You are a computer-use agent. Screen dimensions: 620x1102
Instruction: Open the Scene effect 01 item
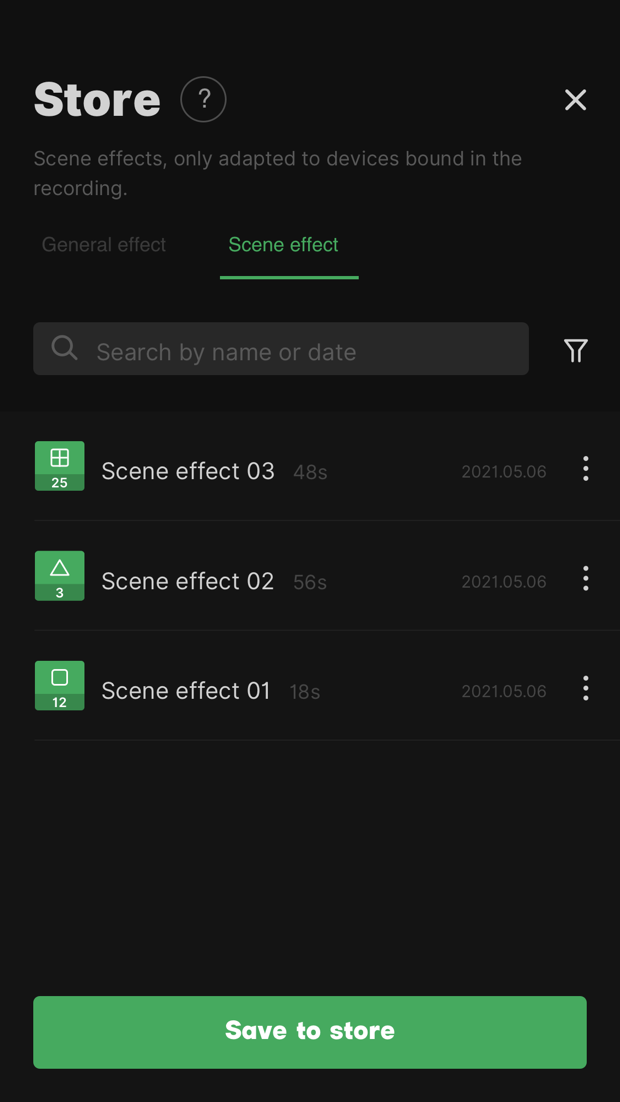186,691
